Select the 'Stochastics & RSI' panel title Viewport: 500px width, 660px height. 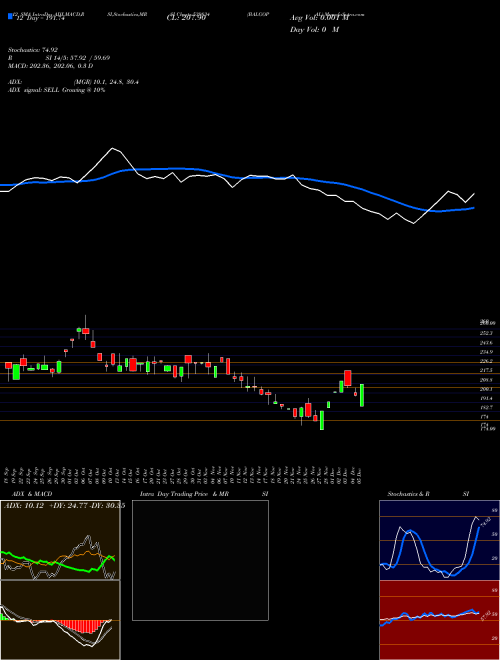[428, 494]
